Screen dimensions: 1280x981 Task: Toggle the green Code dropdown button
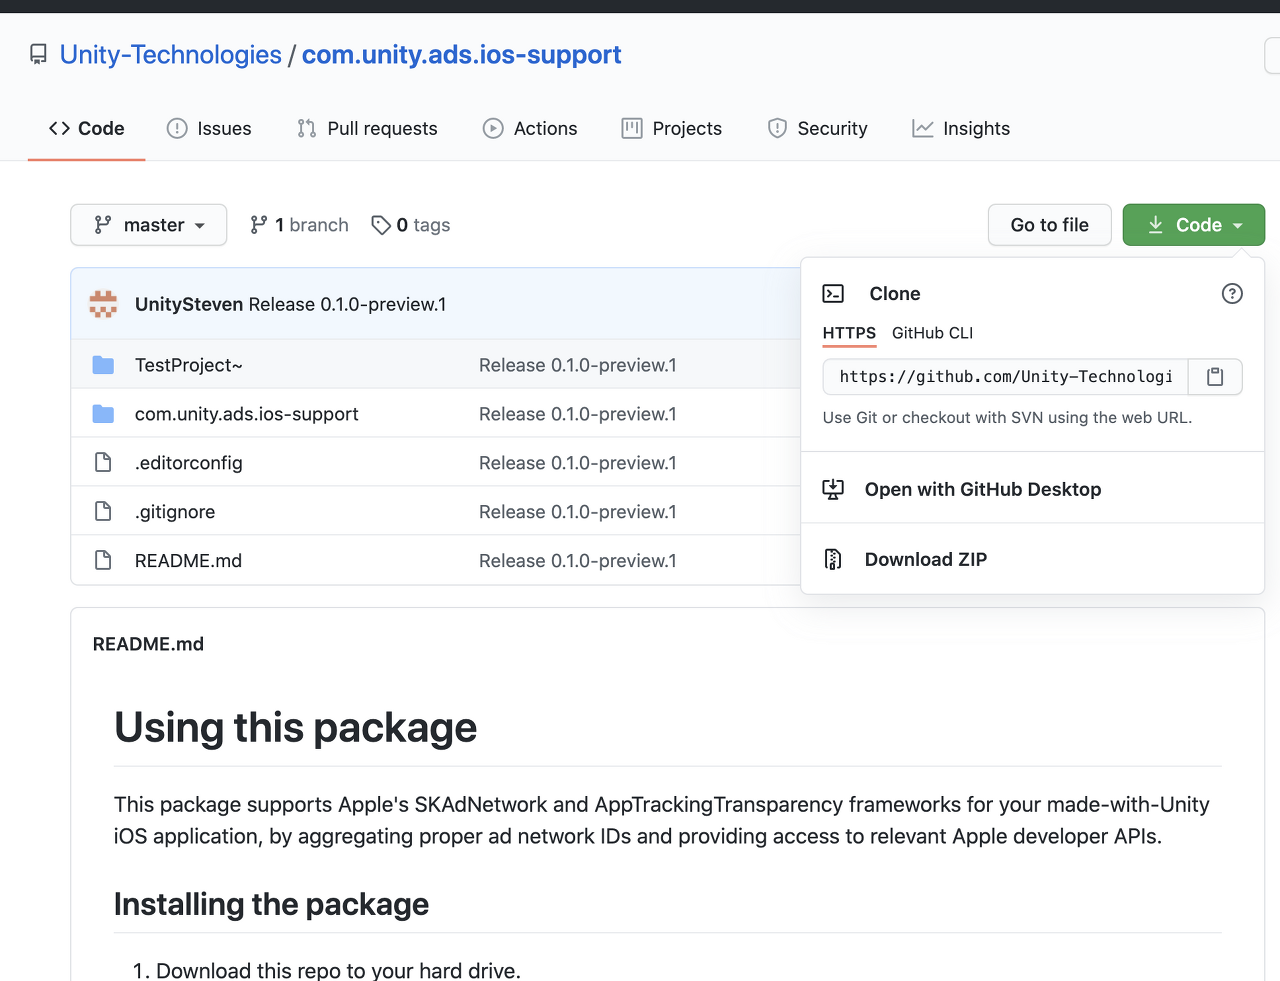click(x=1194, y=225)
